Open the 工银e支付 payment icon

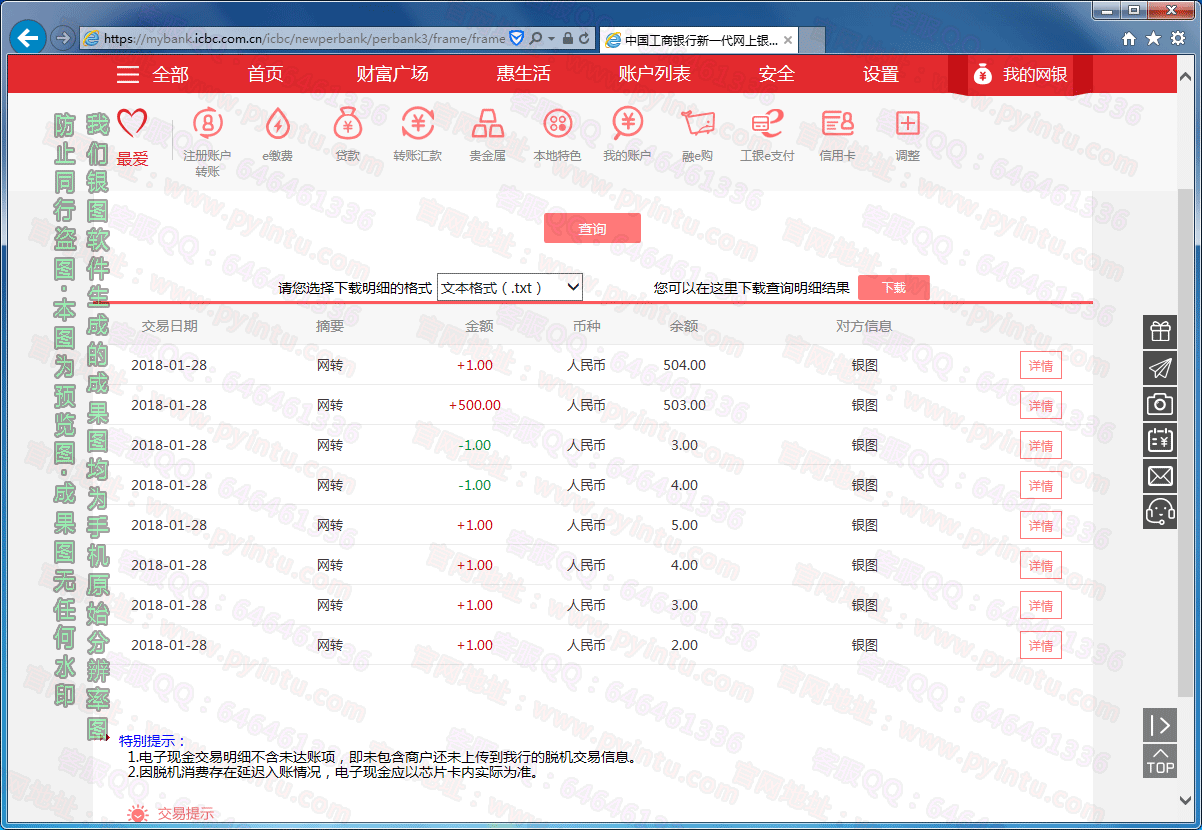(x=767, y=124)
